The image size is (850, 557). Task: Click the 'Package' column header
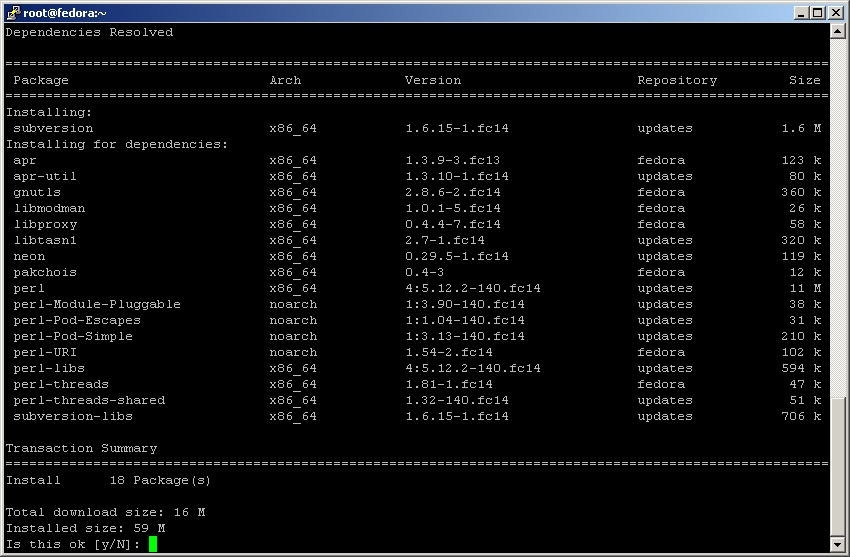point(41,80)
